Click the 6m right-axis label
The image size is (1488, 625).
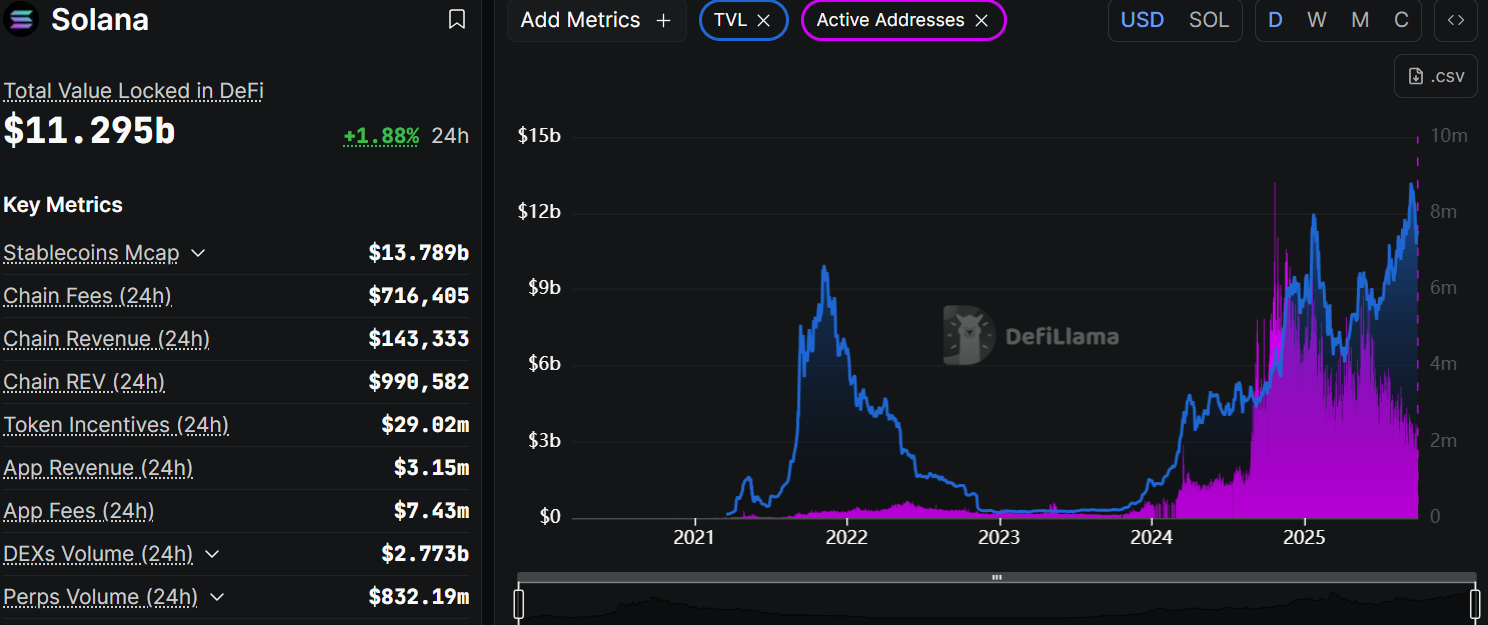point(1443,288)
